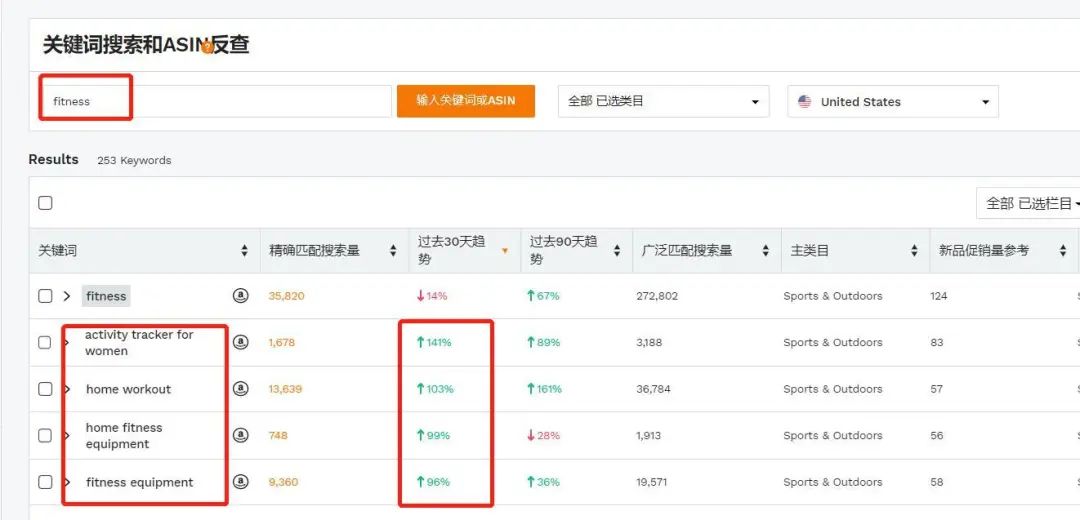Check the select-all checkbox above table
The width and height of the screenshot is (1080, 520).
pos(45,203)
